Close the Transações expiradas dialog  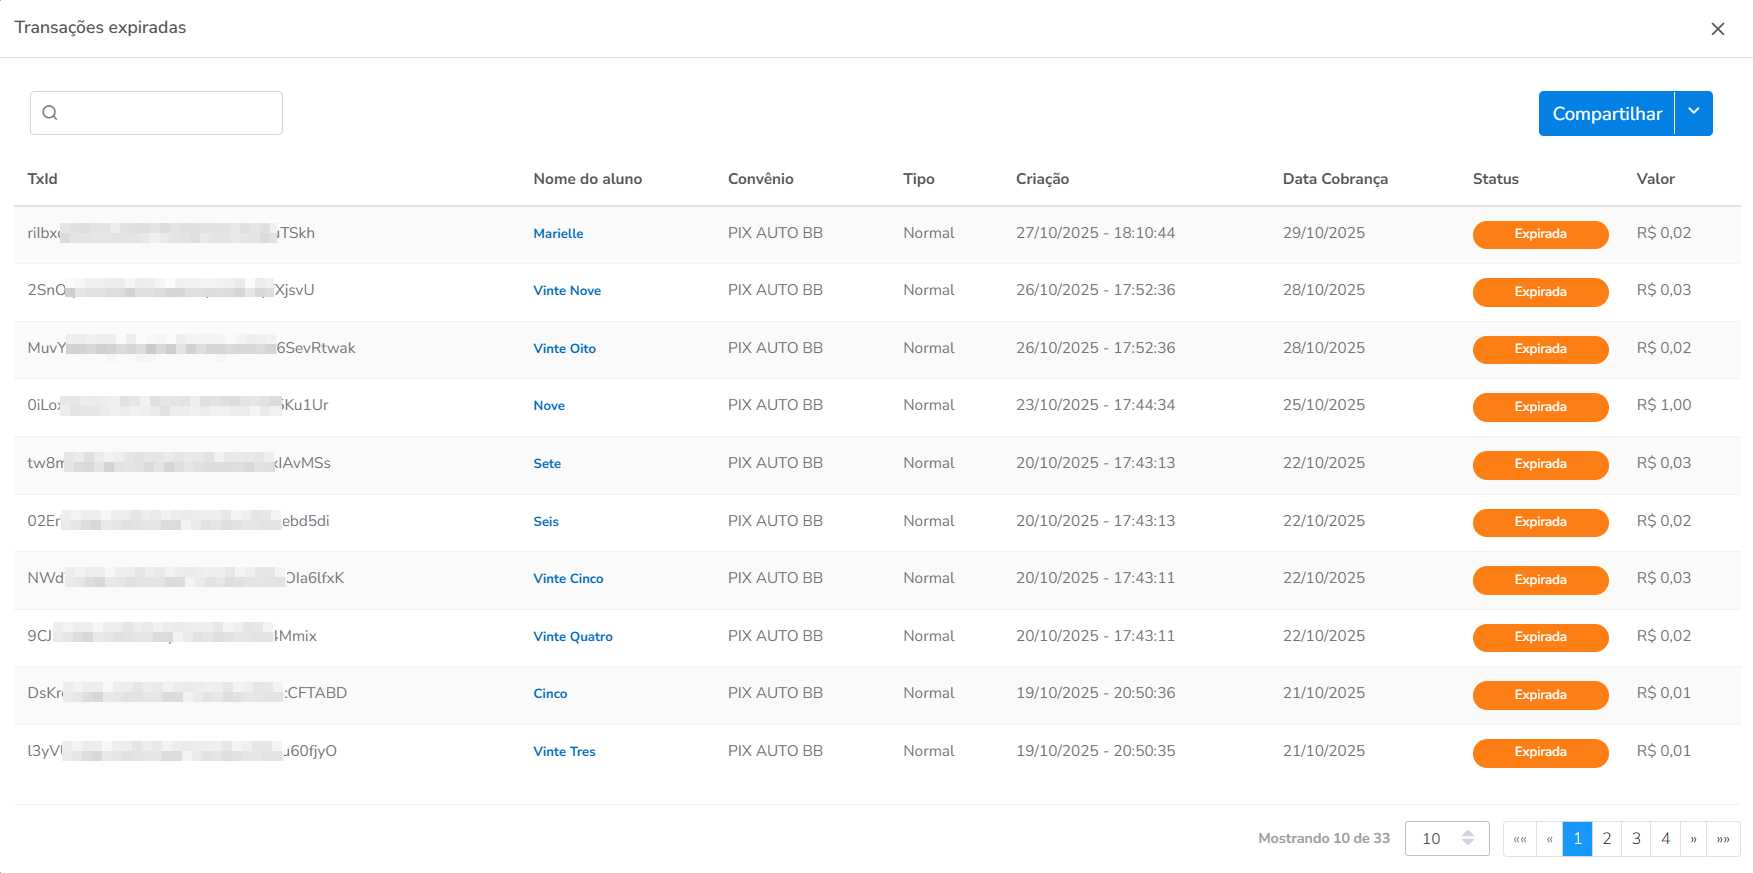pos(1717,29)
